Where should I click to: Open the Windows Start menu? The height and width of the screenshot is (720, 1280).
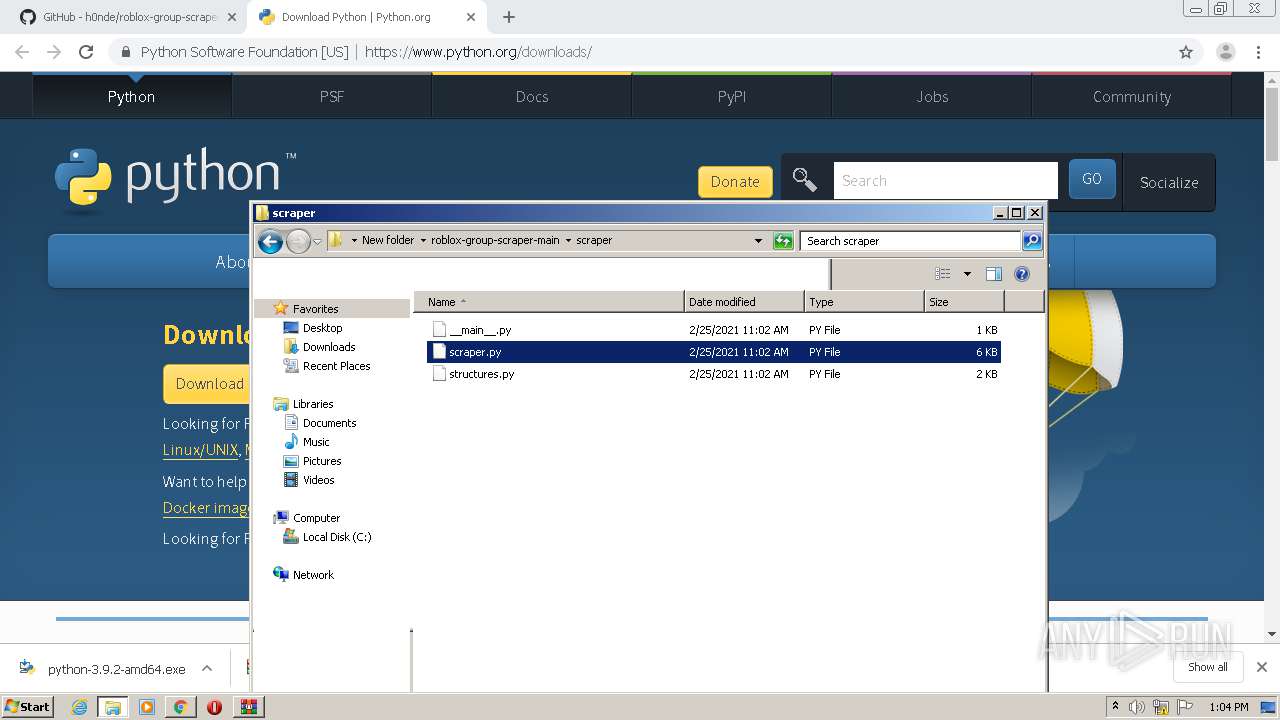28,706
